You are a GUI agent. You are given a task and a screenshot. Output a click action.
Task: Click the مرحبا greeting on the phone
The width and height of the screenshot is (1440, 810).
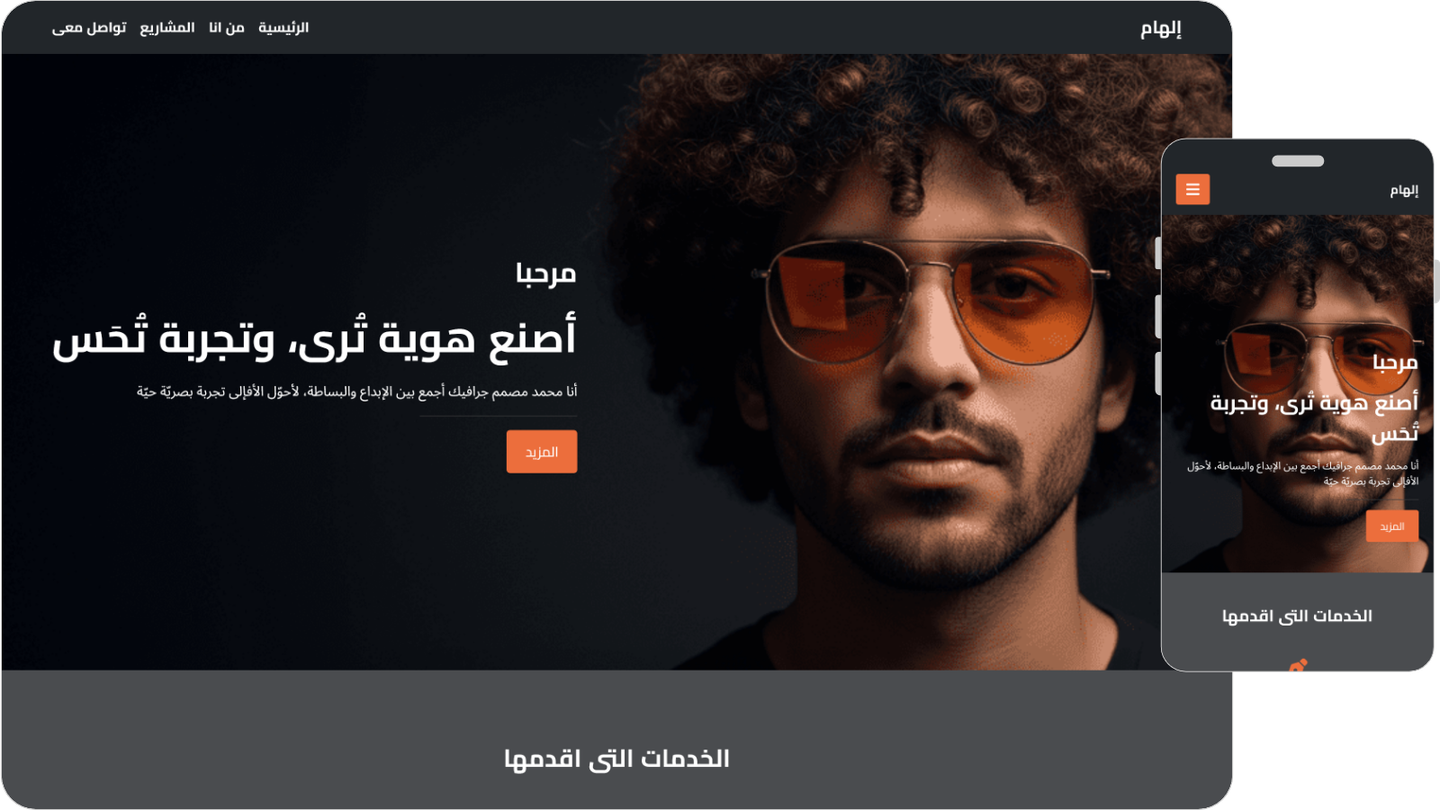(x=1396, y=362)
